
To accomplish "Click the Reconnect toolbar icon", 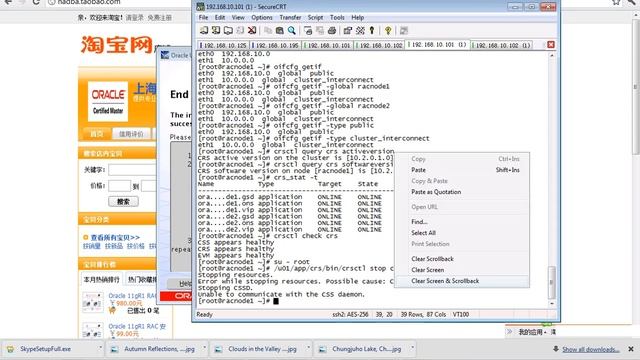I will [240, 30].
